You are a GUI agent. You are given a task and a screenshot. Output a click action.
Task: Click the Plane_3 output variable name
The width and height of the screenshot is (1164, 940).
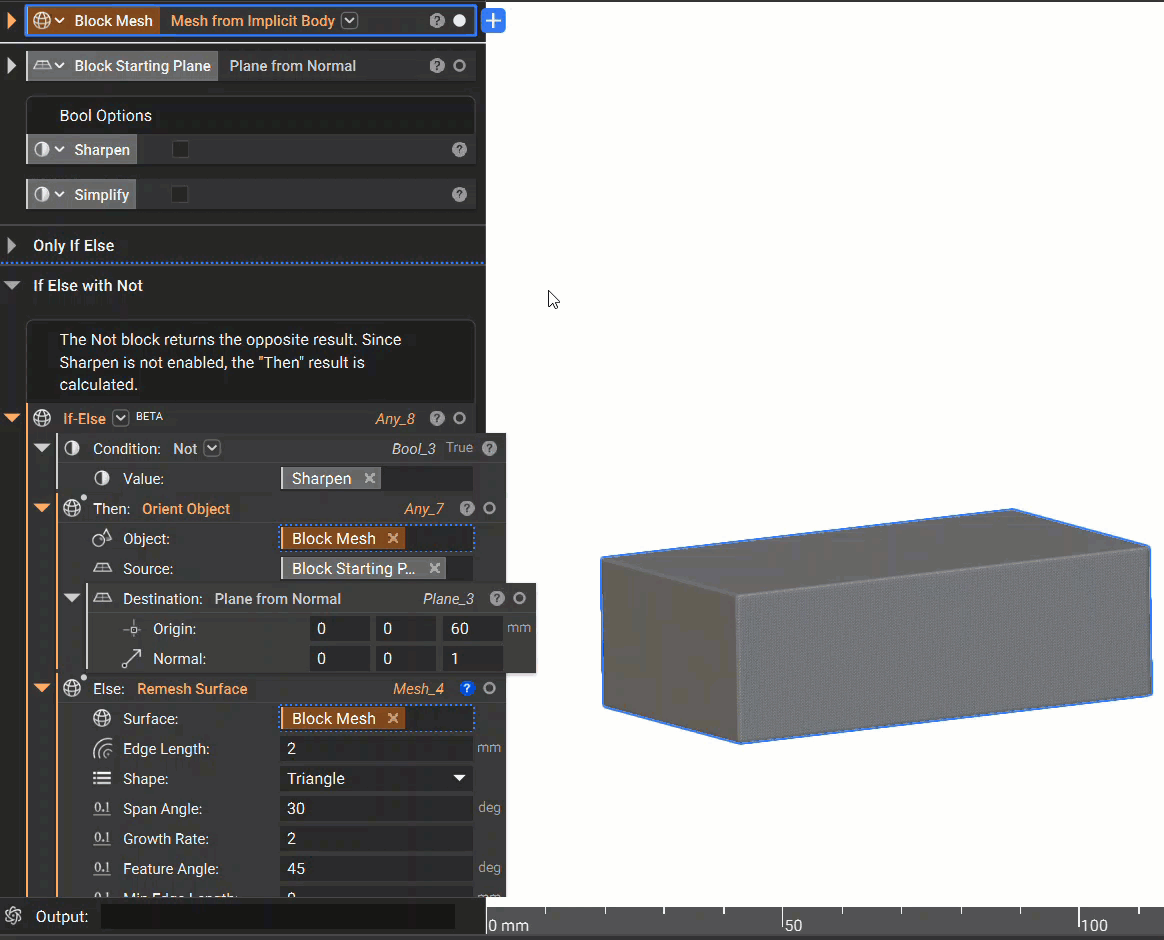pyautogui.click(x=448, y=598)
